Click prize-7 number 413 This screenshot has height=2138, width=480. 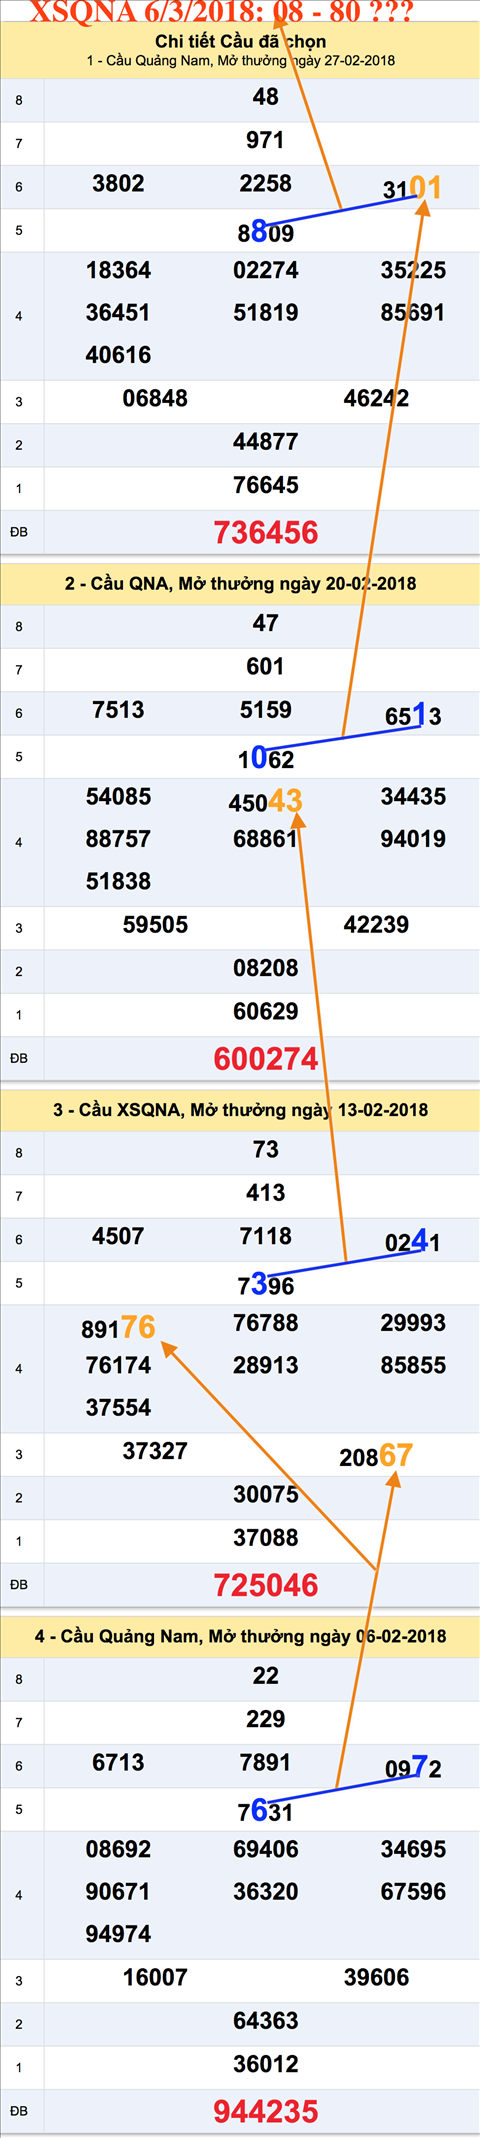266,1192
